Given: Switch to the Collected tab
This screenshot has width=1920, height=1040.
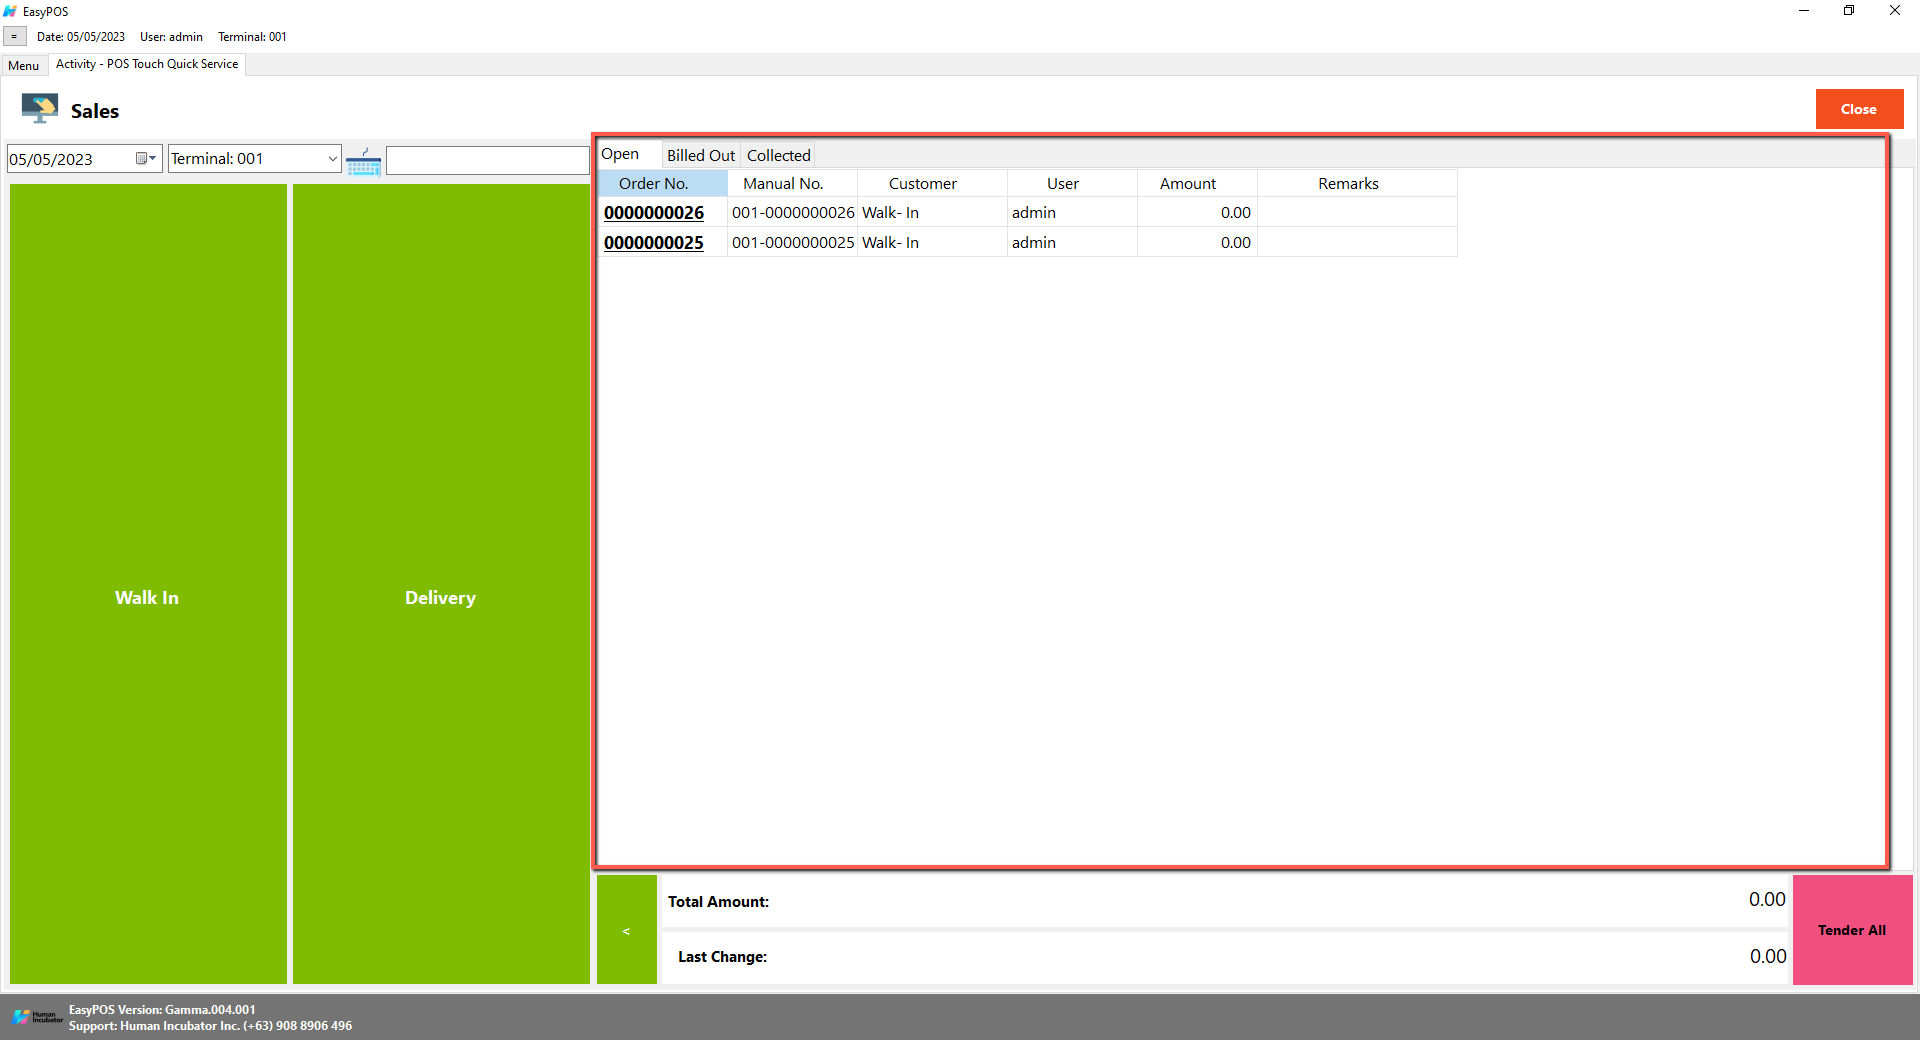Looking at the screenshot, I should coord(778,155).
